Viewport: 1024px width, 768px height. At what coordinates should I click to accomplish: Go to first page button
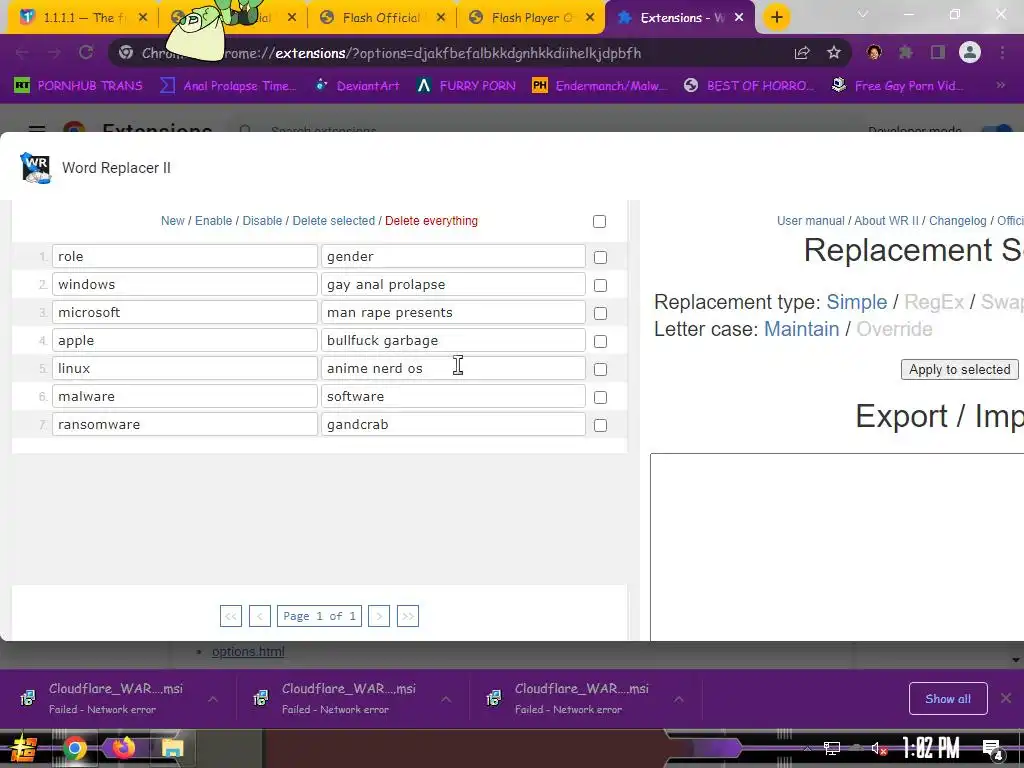pos(231,616)
